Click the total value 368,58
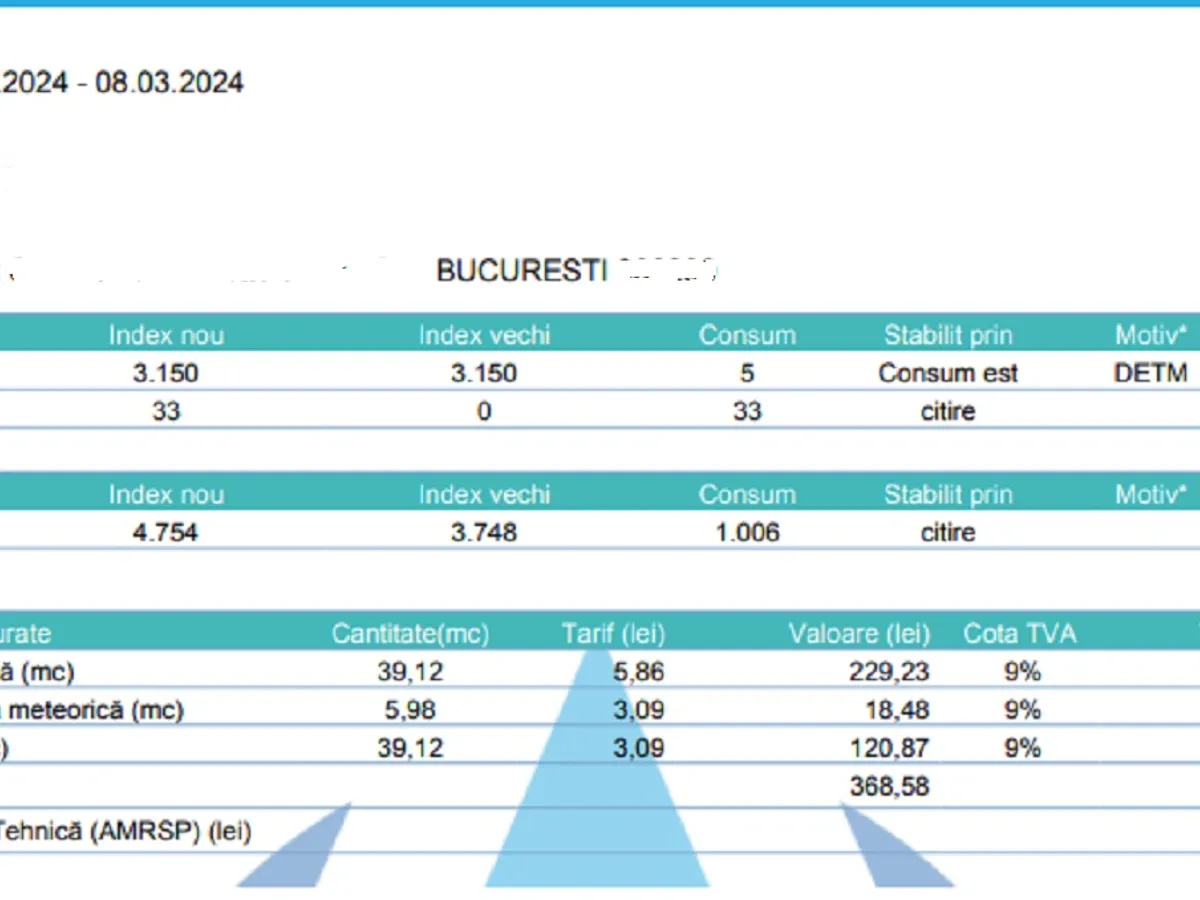1200x900 pixels. [889, 787]
